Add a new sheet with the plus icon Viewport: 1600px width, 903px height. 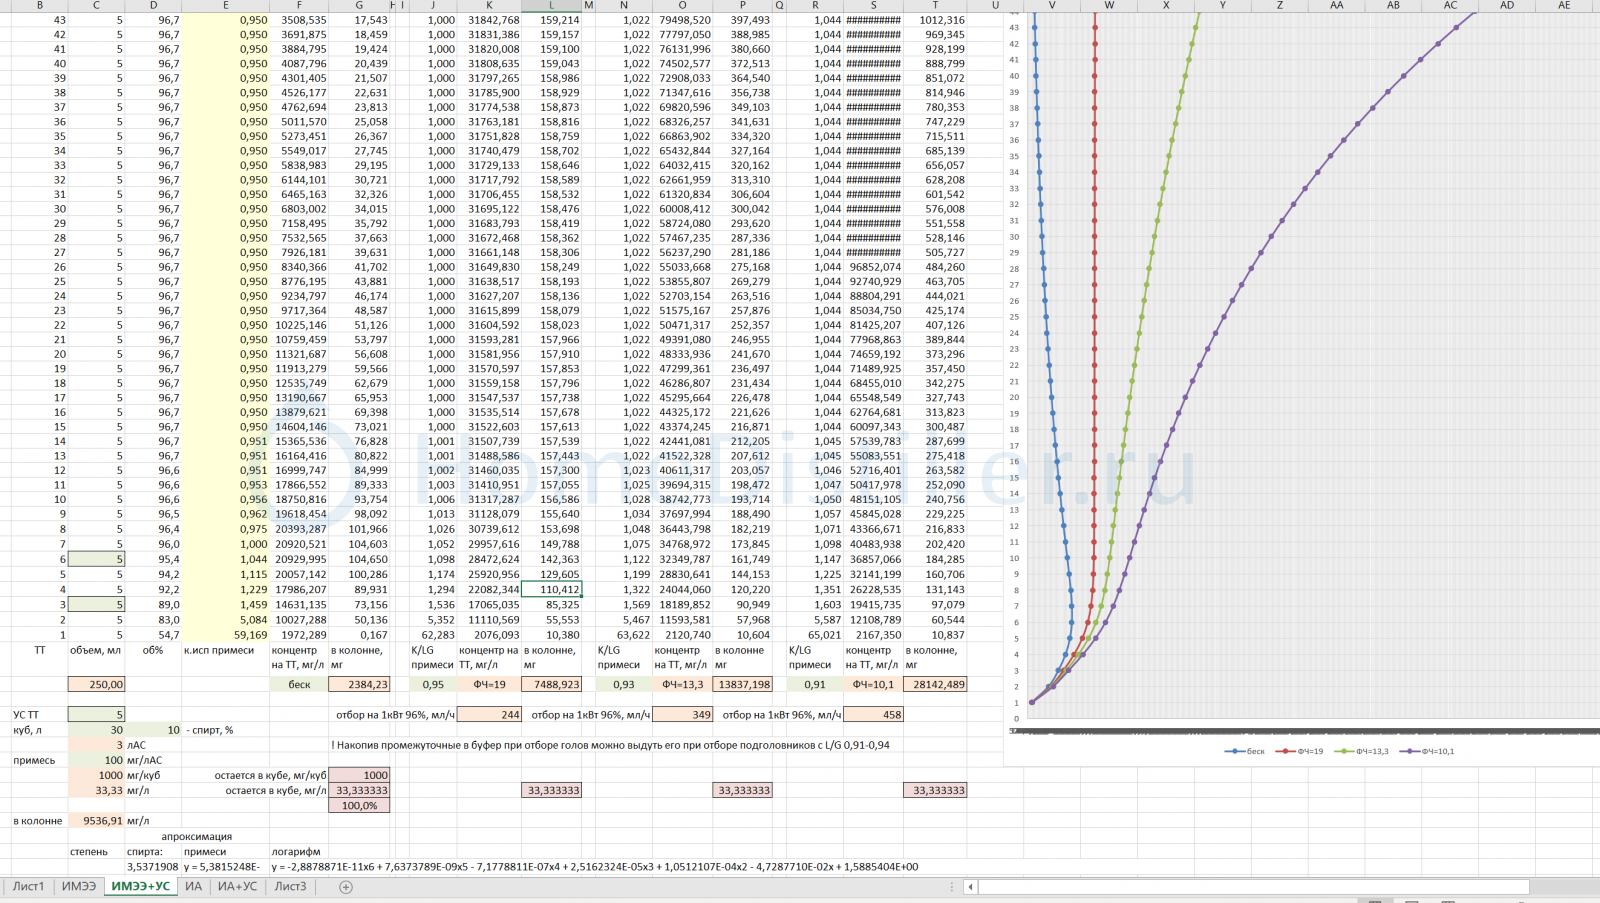tap(346, 887)
